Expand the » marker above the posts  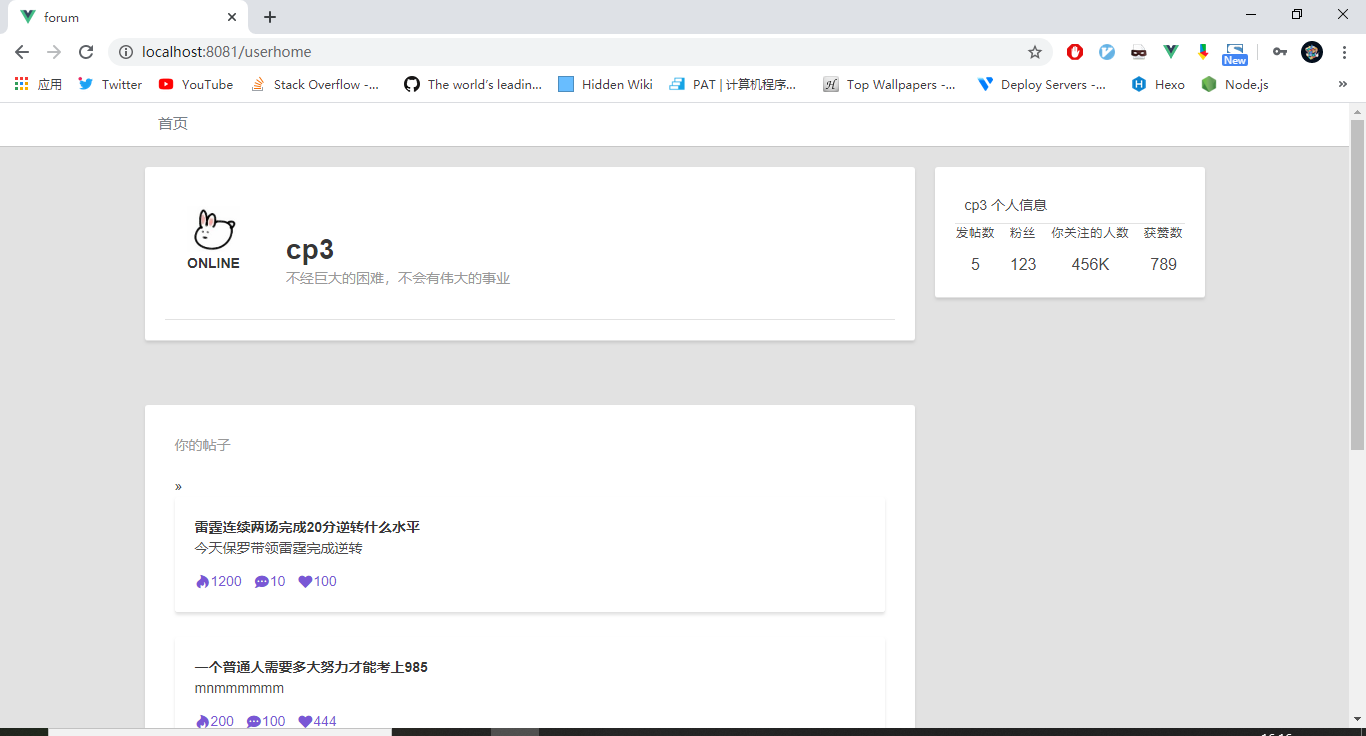tap(178, 487)
